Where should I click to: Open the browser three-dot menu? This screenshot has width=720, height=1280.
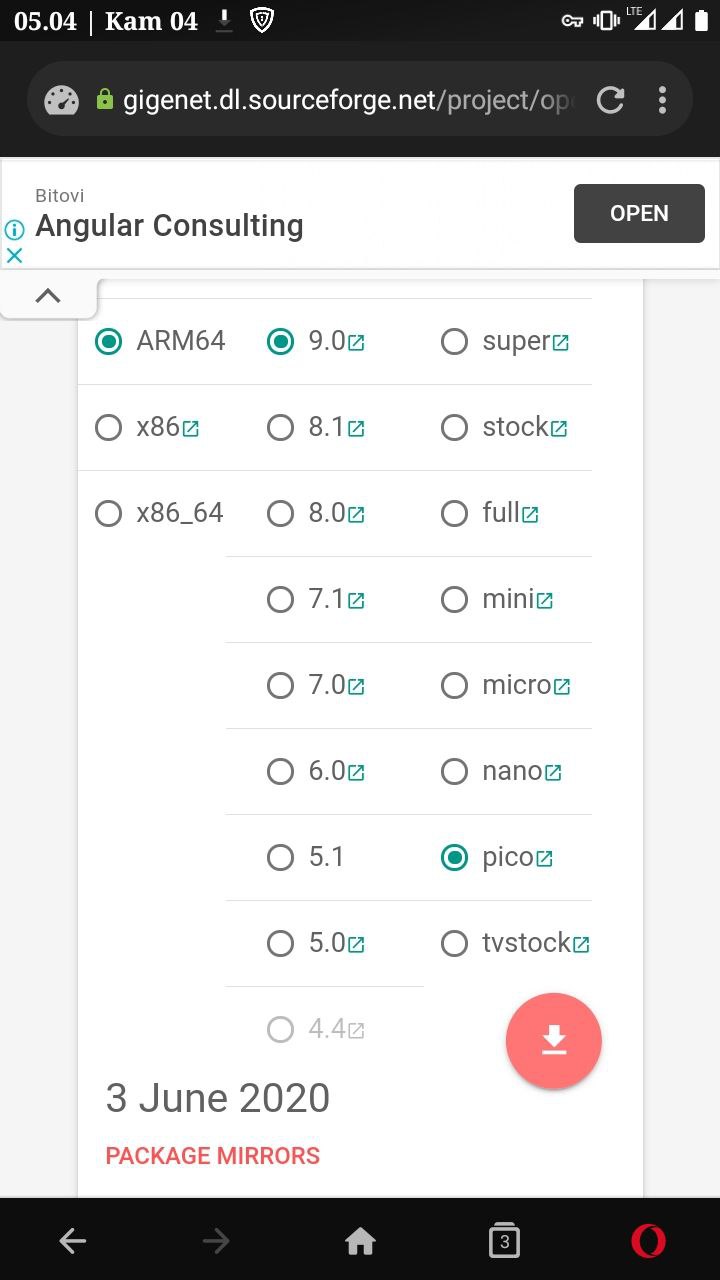pyautogui.click(x=662, y=100)
